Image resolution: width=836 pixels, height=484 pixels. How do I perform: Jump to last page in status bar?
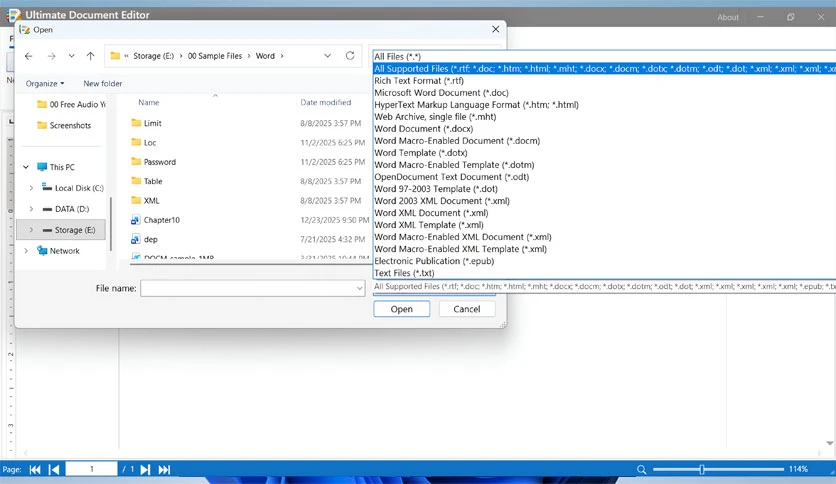pyautogui.click(x=164, y=470)
